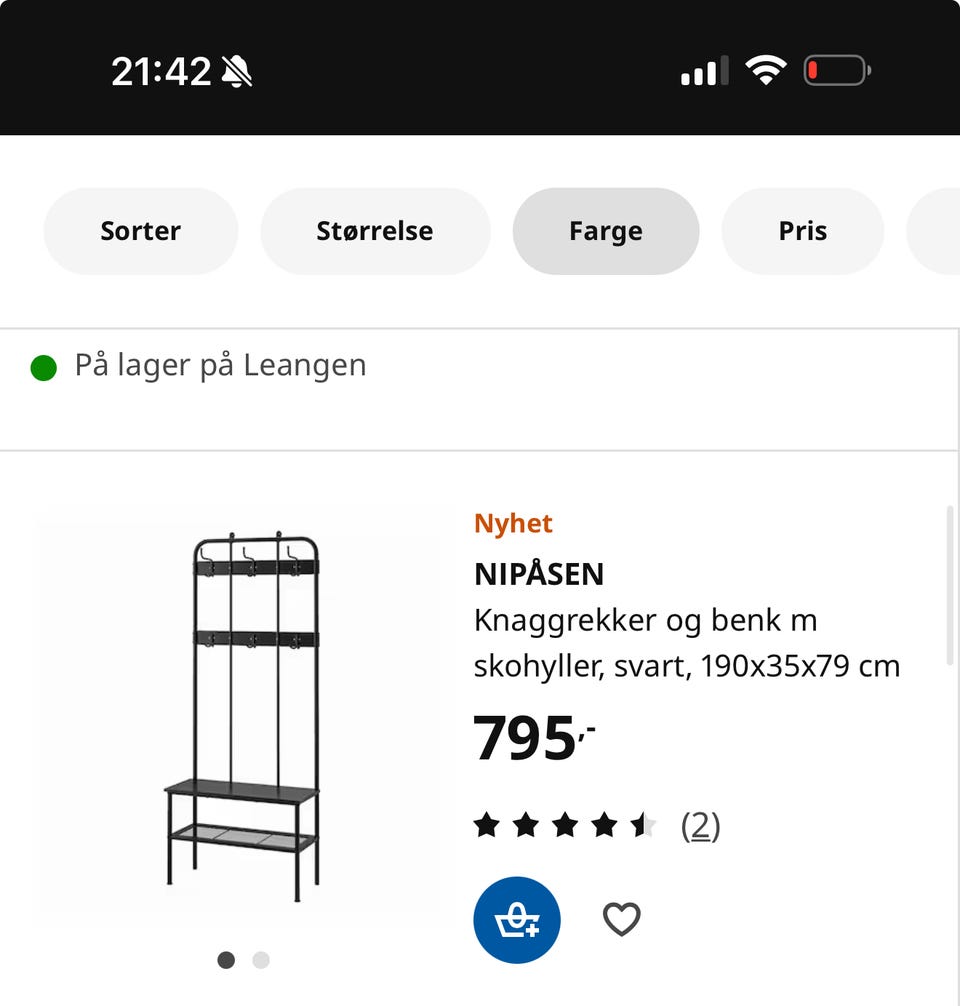Click the vertical scrollbar on the right

tap(950, 586)
